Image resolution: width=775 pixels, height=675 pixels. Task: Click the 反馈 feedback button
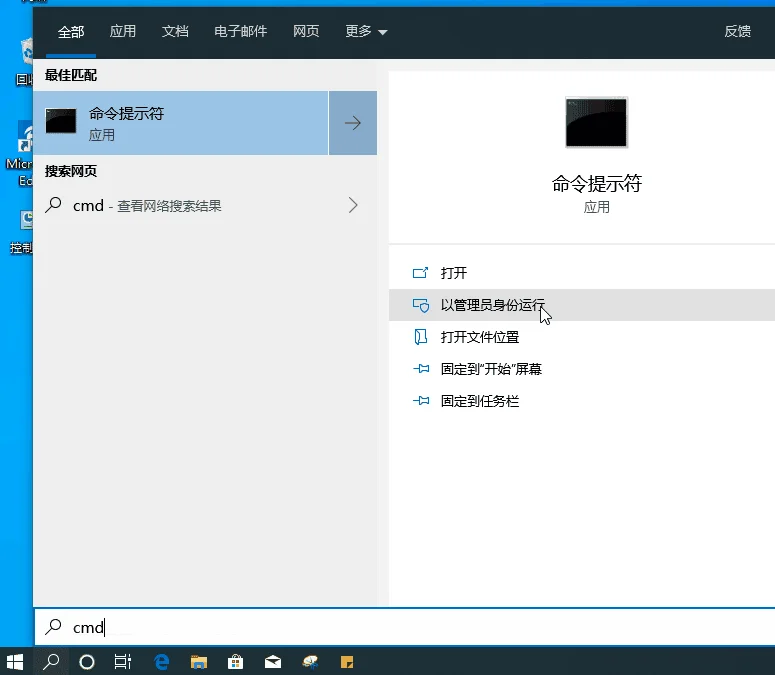click(737, 32)
